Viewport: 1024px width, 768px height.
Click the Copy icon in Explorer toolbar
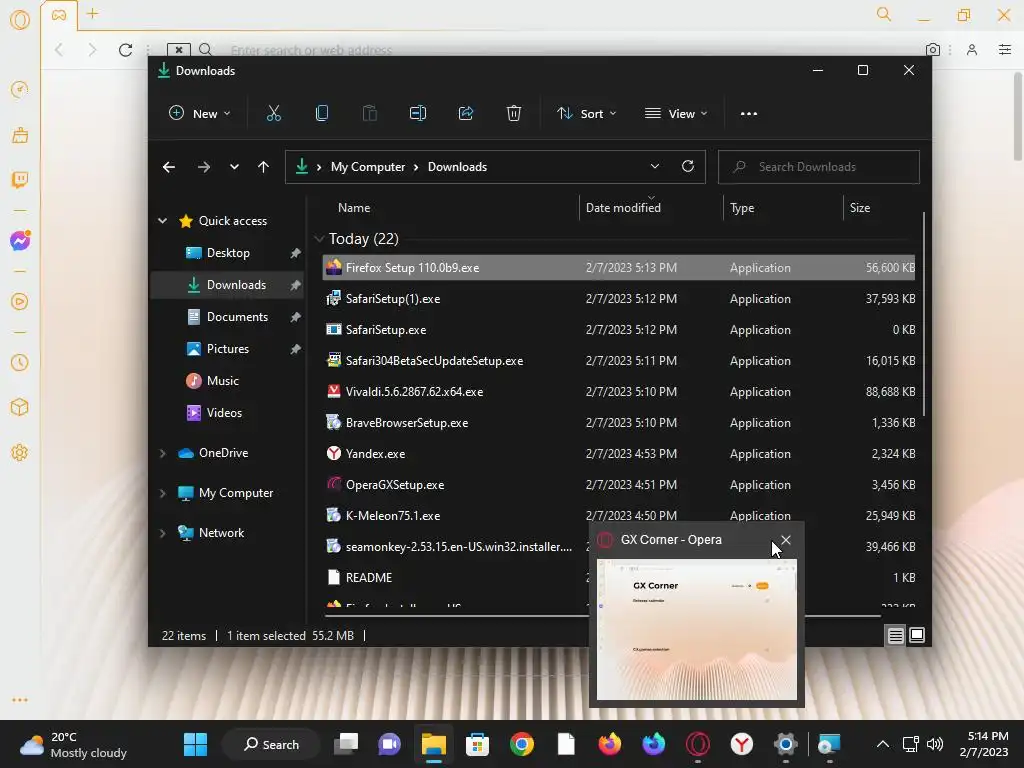point(322,114)
